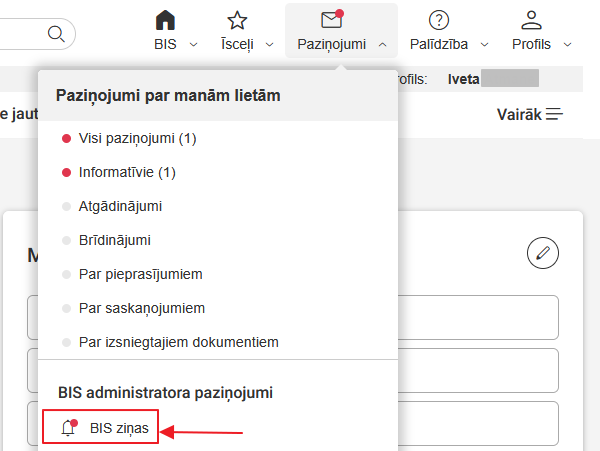Viewport: 600px width, 451px height.
Task: Expand the BIS dropdown chevron
Action: click(x=194, y=45)
